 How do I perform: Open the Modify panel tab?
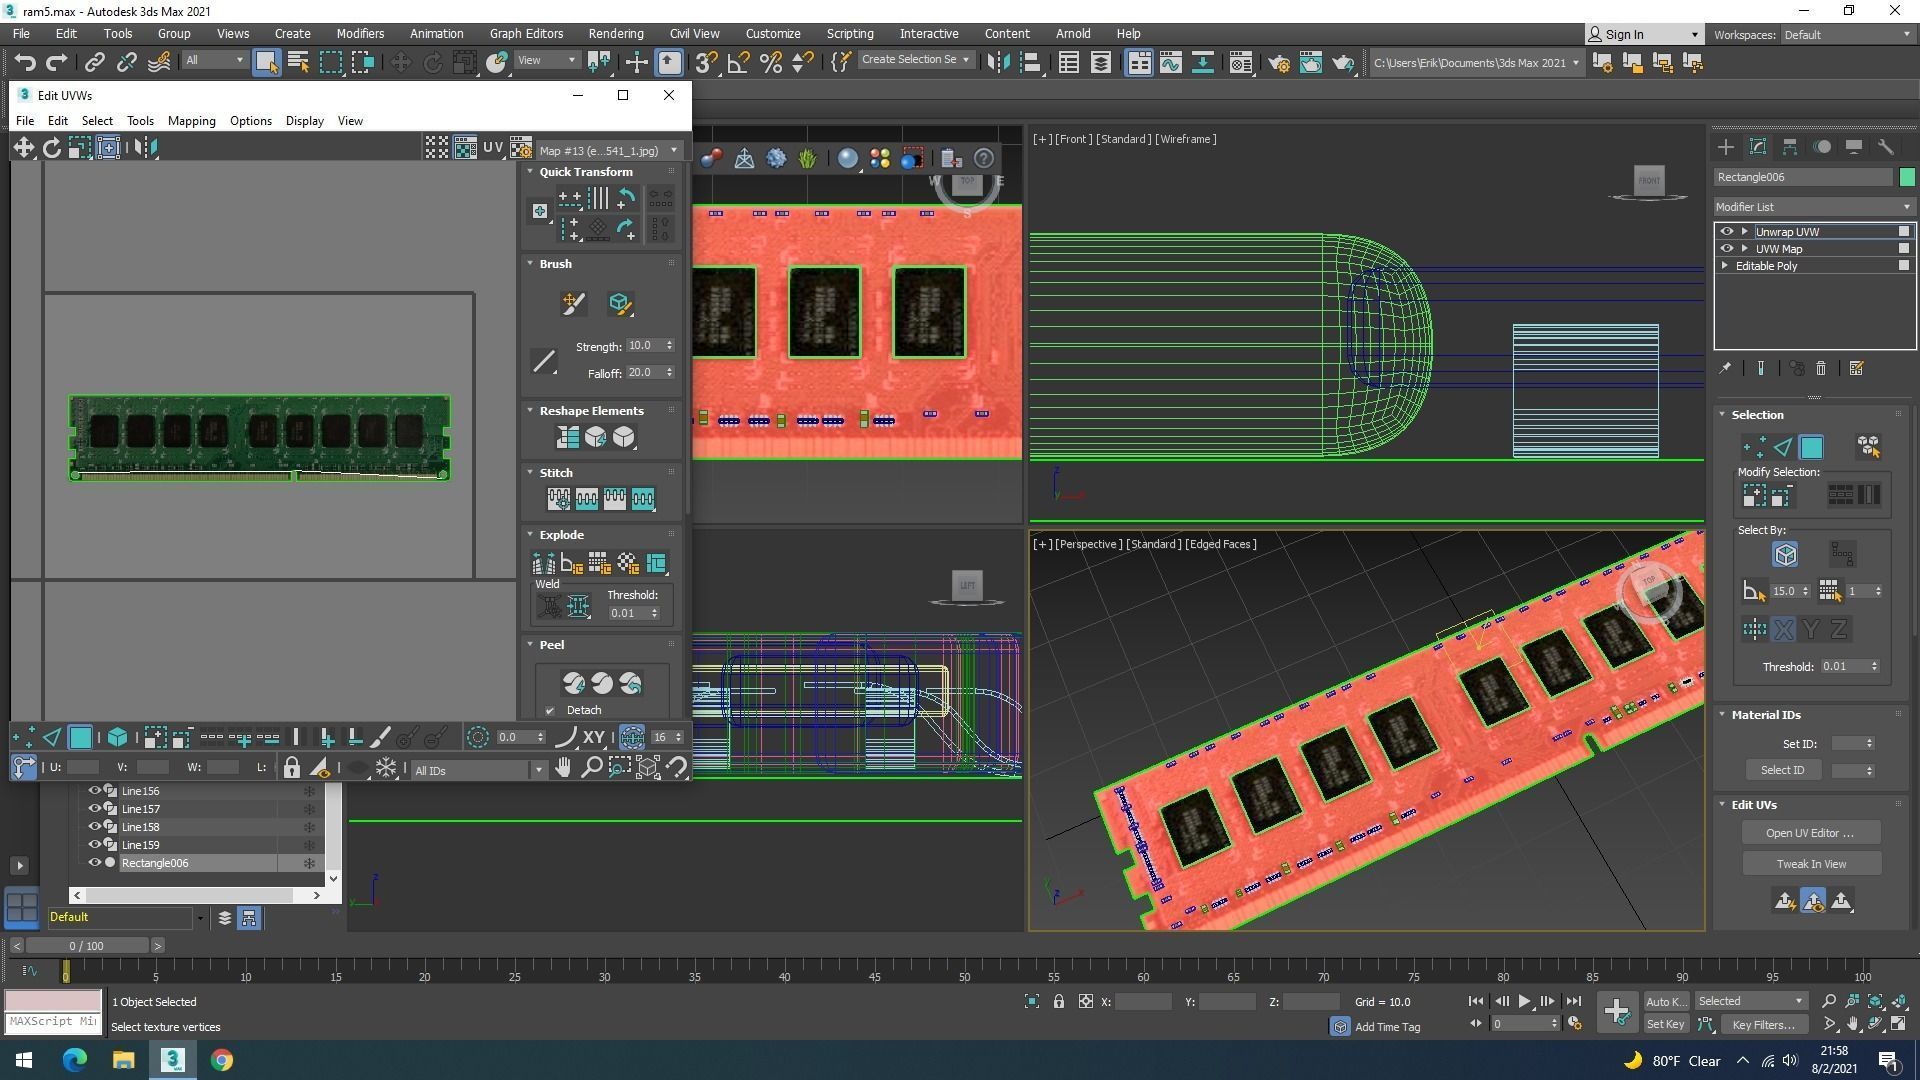click(1758, 147)
